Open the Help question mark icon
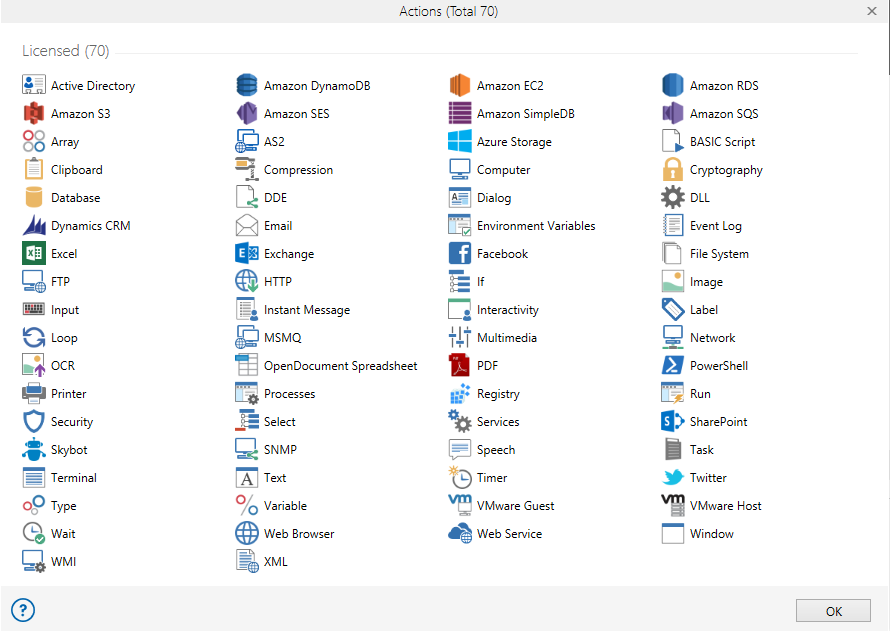This screenshot has height=631, width=890. pyautogui.click(x=23, y=610)
